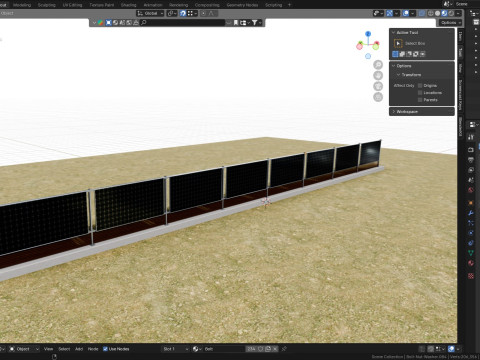Enable Affect Only Parents checkbox
The width and height of the screenshot is (480, 360).
[x=420, y=100]
